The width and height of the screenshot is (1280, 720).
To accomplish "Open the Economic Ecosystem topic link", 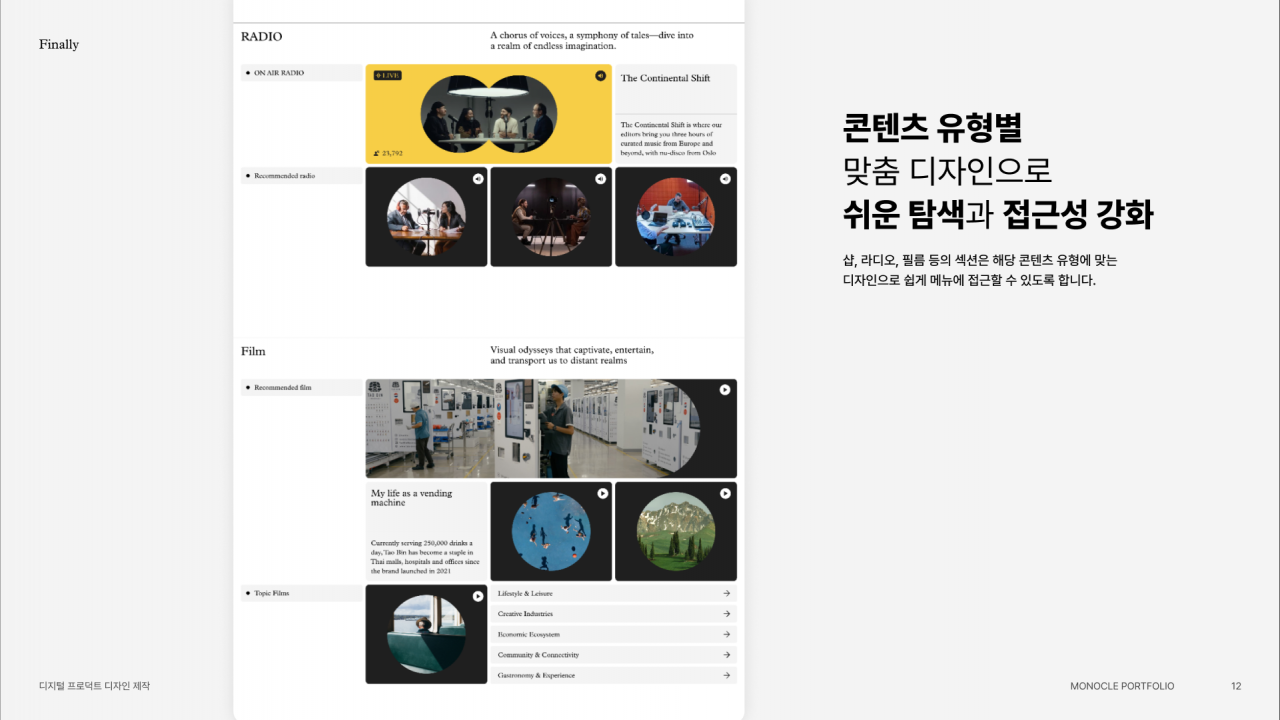I will pyautogui.click(x=528, y=634).
